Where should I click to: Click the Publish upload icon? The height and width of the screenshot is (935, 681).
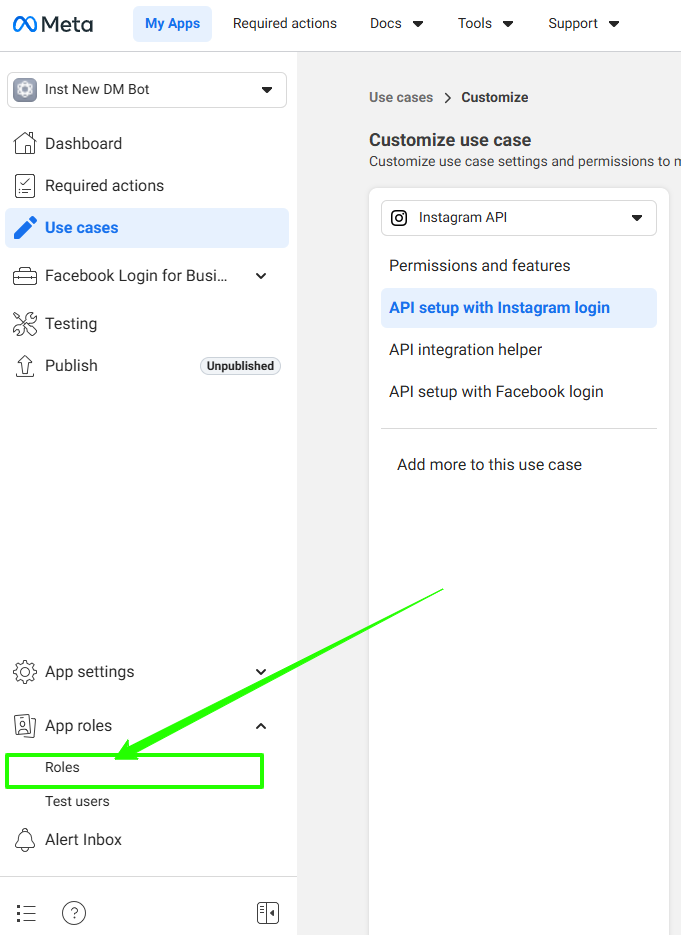(x=25, y=366)
